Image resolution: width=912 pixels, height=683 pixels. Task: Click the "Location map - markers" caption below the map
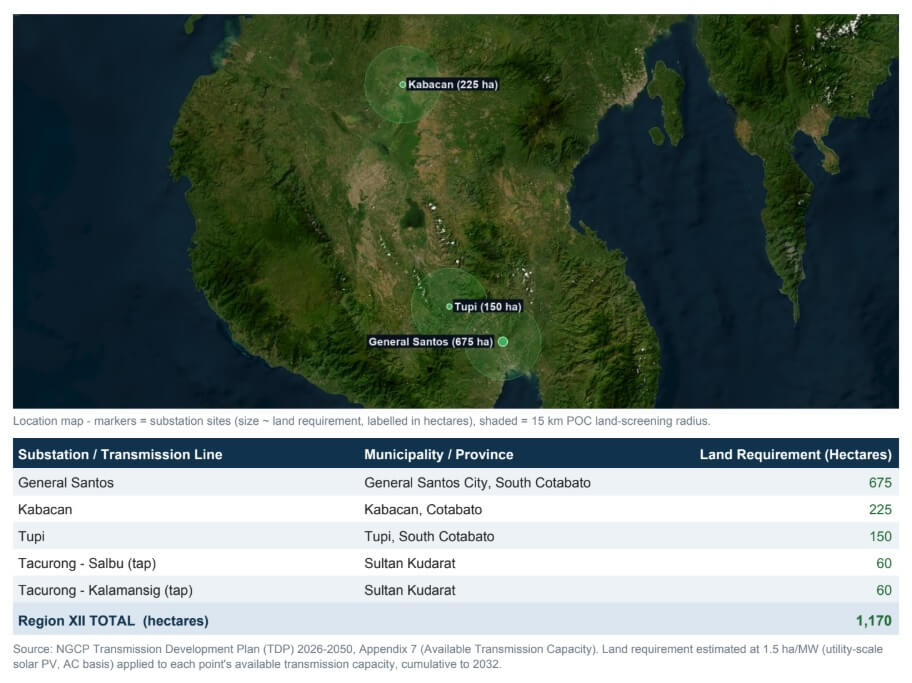point(361,421)
